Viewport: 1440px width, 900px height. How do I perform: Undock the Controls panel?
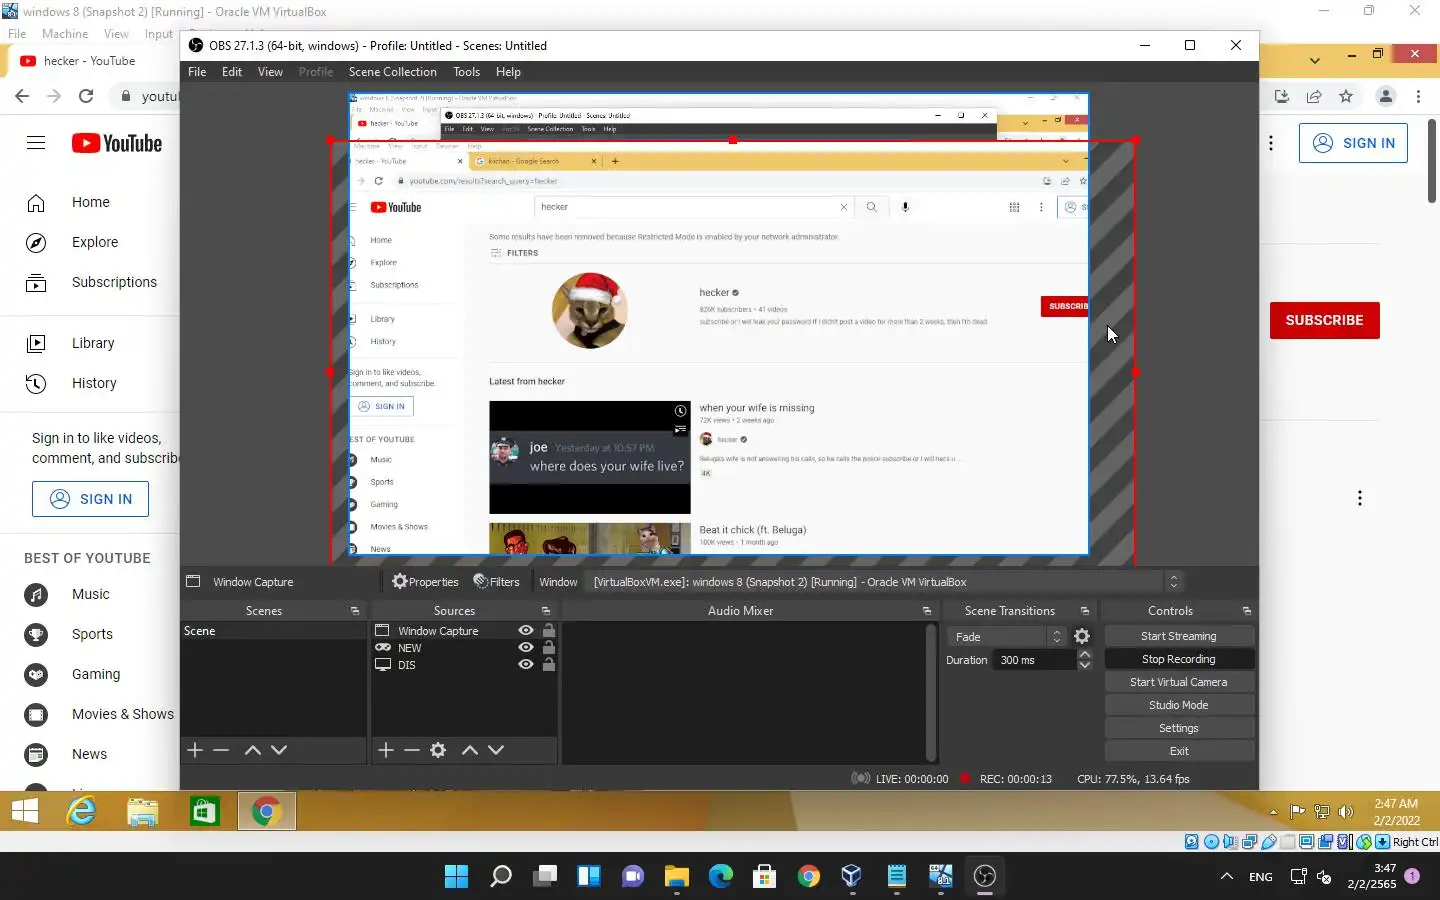(x=1247, y=611)
